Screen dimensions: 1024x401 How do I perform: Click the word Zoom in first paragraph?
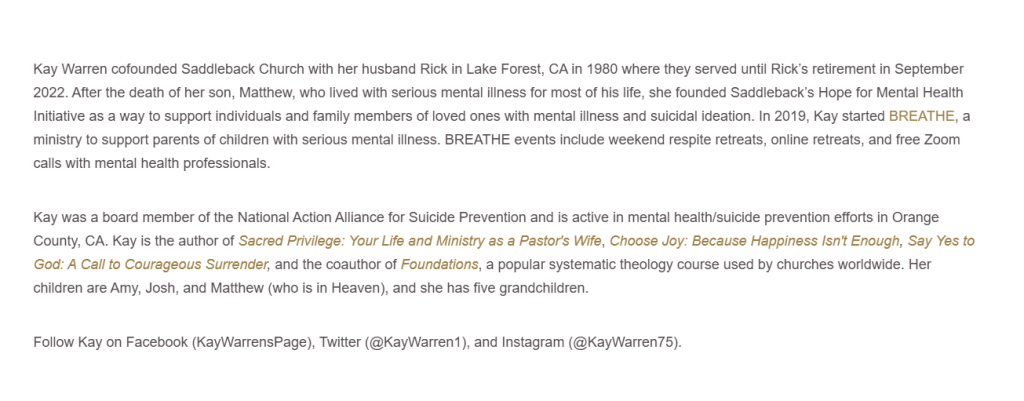pos(940,140)
